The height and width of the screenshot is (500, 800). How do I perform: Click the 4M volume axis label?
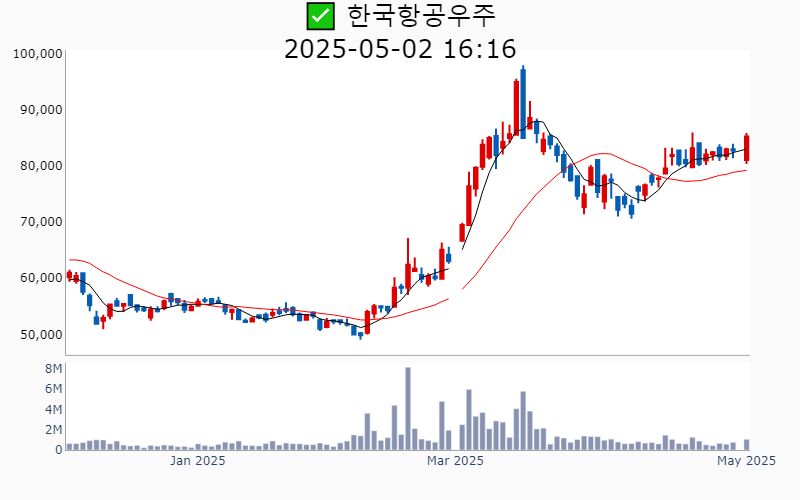pyautogui.click(x=54, y=410)
